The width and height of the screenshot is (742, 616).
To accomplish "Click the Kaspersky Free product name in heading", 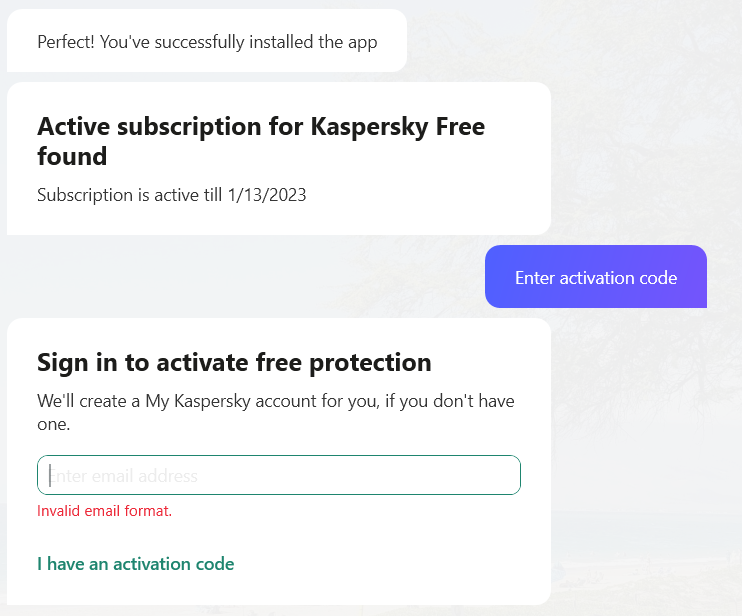I will click(398, 127).
